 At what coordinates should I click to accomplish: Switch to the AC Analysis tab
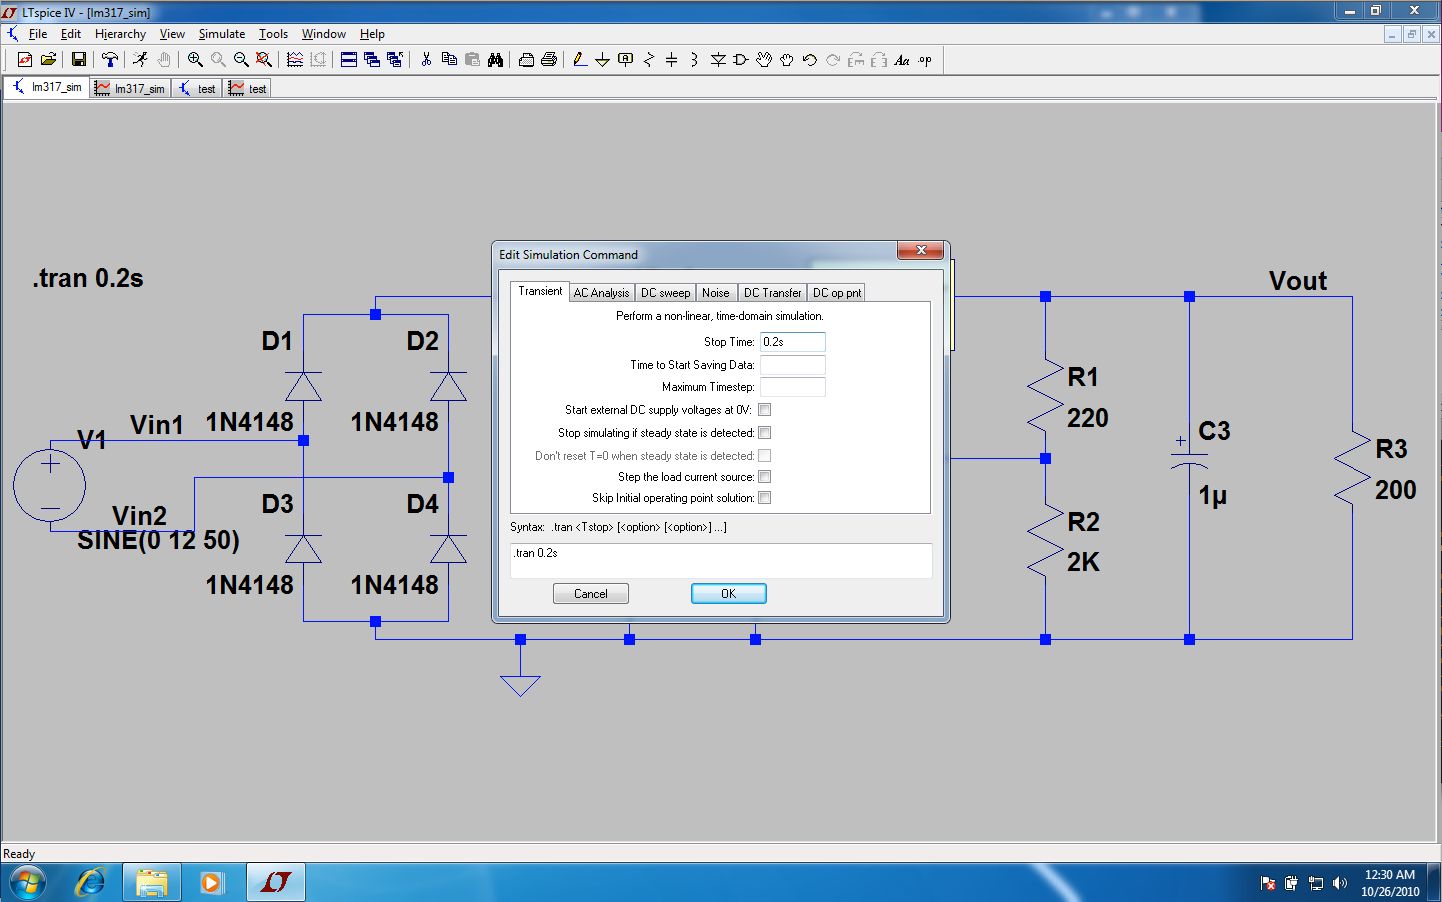[601, 292]
